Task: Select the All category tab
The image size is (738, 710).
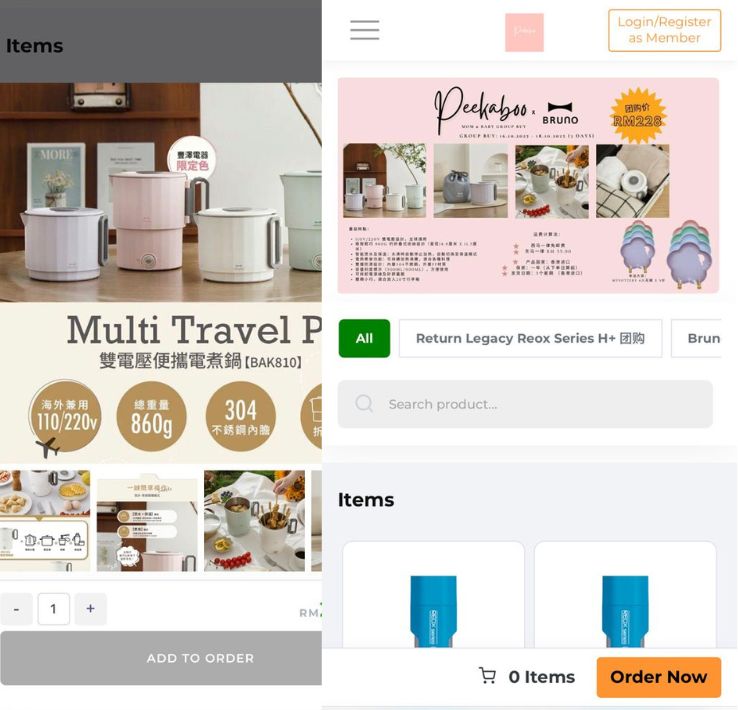Action: tap(364, 338)
